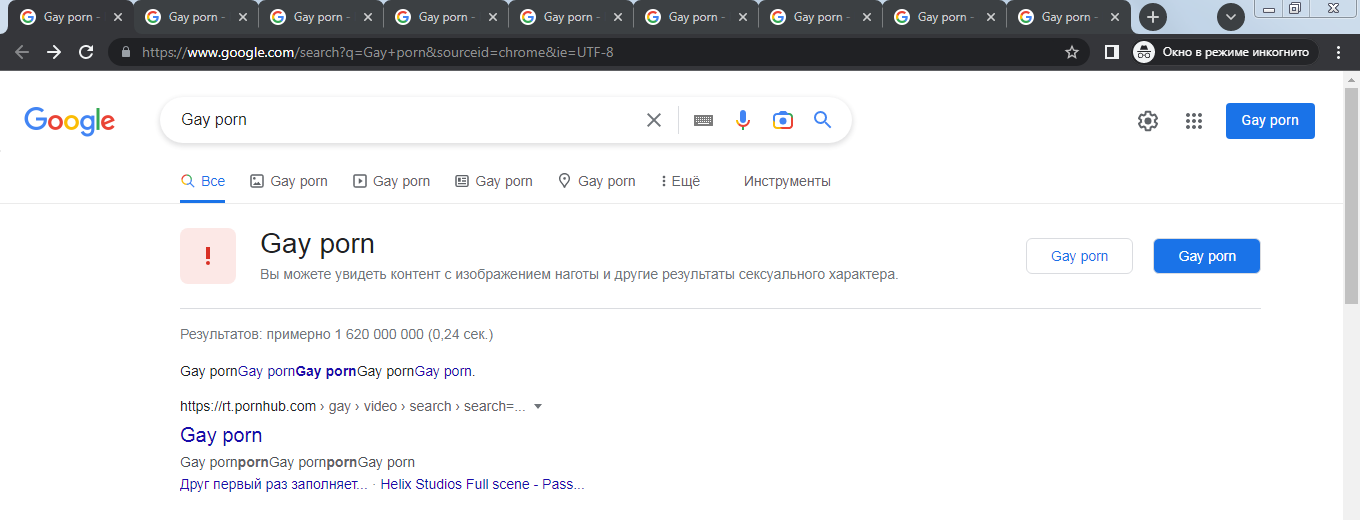Screen dimensions: 1360x520
Task: Open the Друг первый раз заполняет... sublink
Action: click(x=274, y=484)
